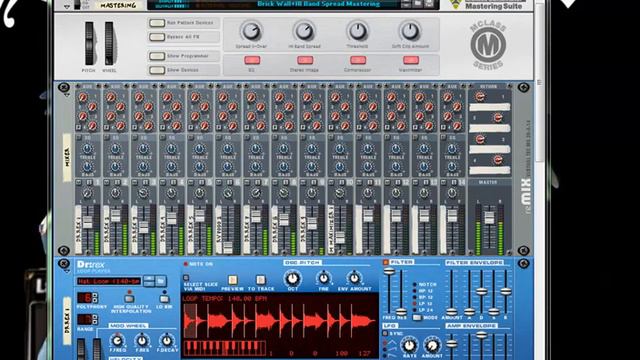Screen dimensions: 640x360
Task: Mute mixer channel 1
Action: pyautogui.click(x=79, y=182)
